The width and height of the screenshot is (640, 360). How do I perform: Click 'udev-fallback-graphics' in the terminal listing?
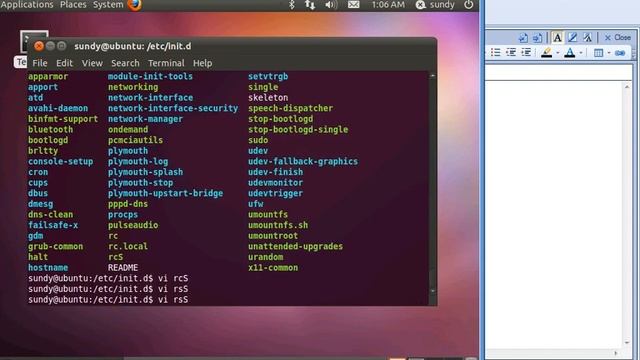(303, 161)
